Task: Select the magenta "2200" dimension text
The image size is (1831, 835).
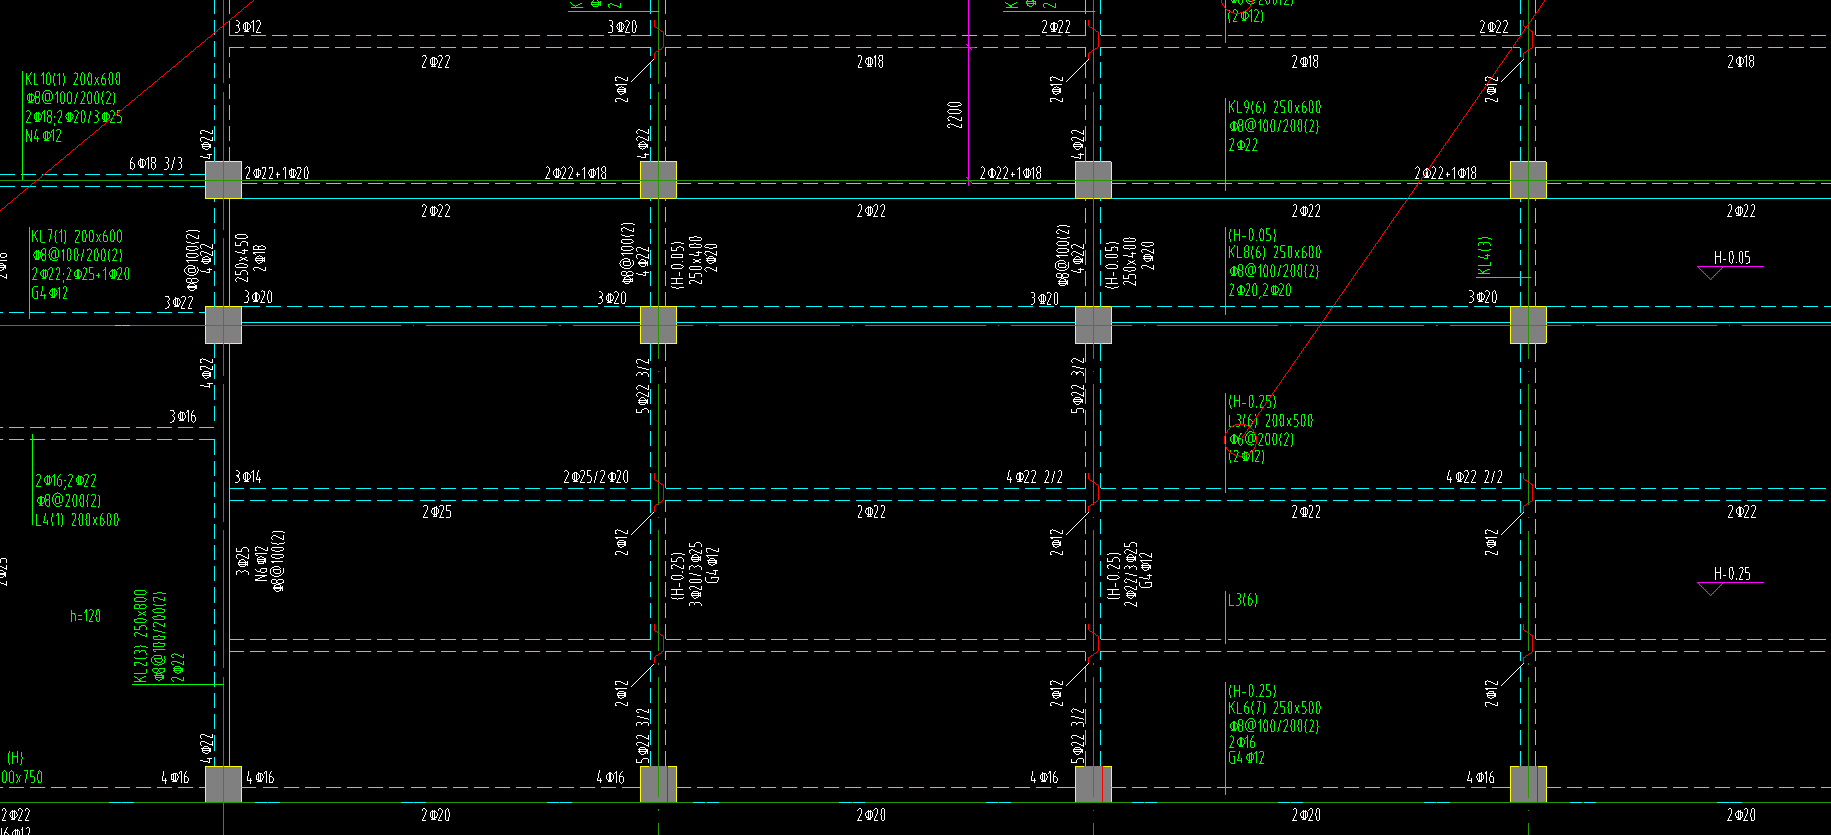Action: (955, 115)
